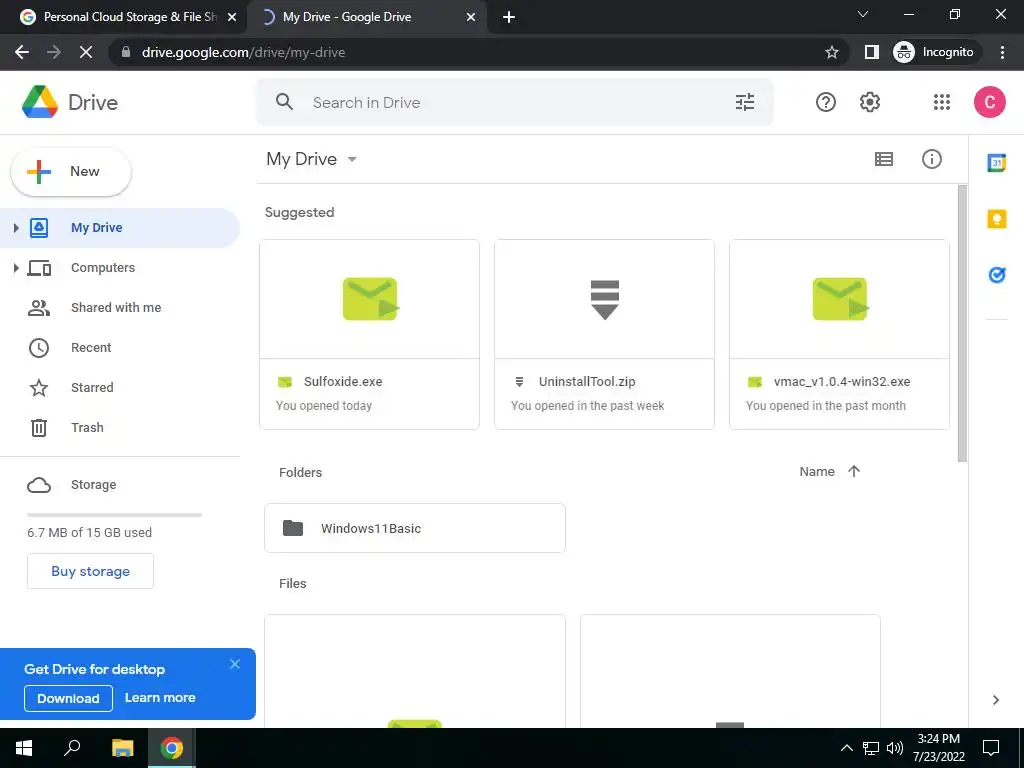Open Google Calendar side panel
Viewport: 1024px width, 768px height.
pyautogui.click(x=997, y=163)
